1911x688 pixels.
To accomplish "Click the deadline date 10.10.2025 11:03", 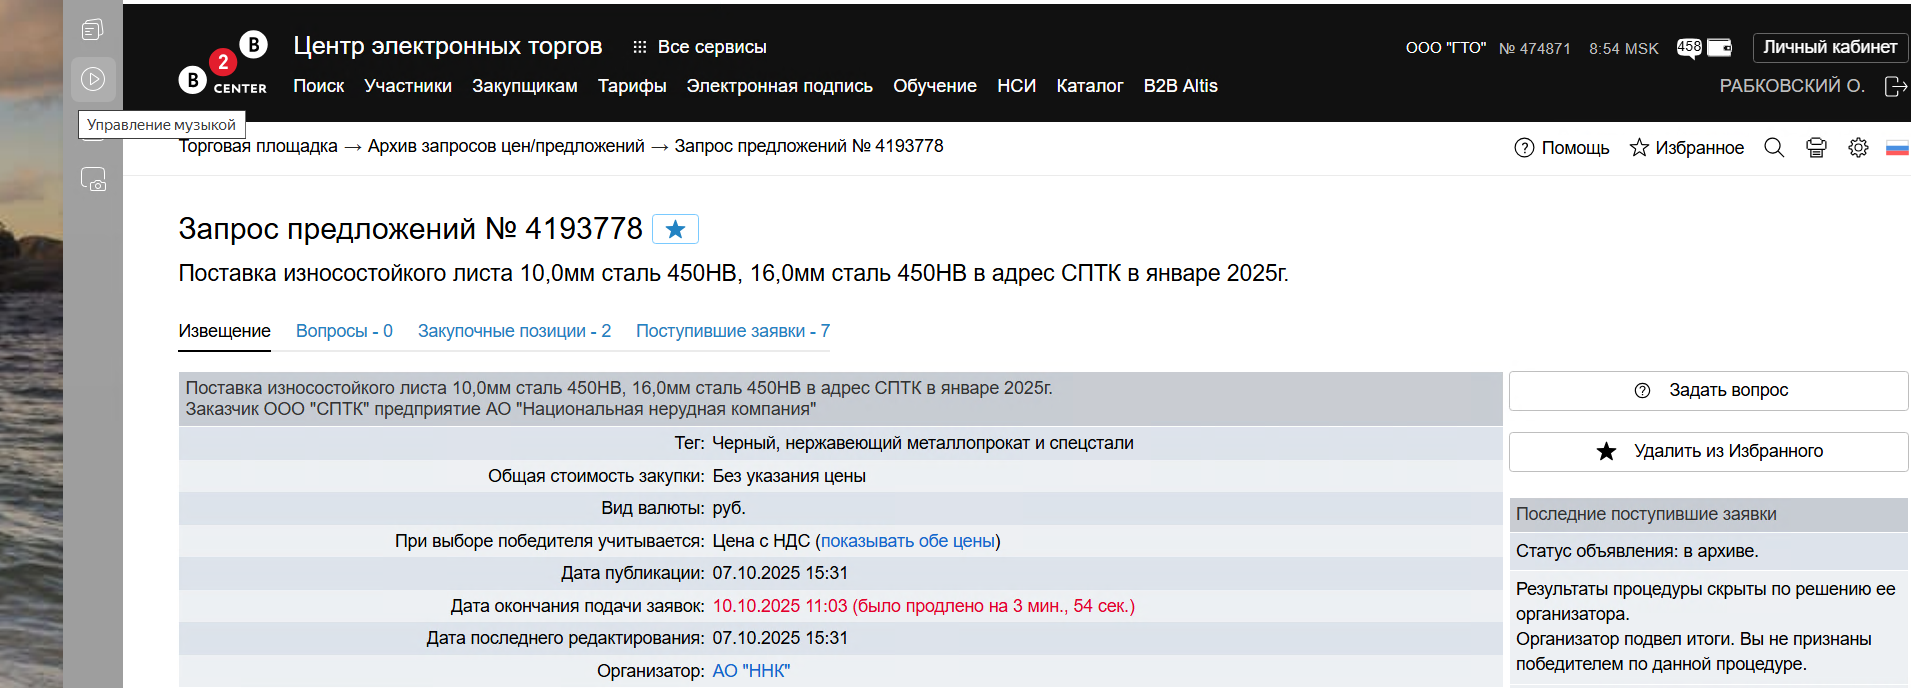I will 780,606.
